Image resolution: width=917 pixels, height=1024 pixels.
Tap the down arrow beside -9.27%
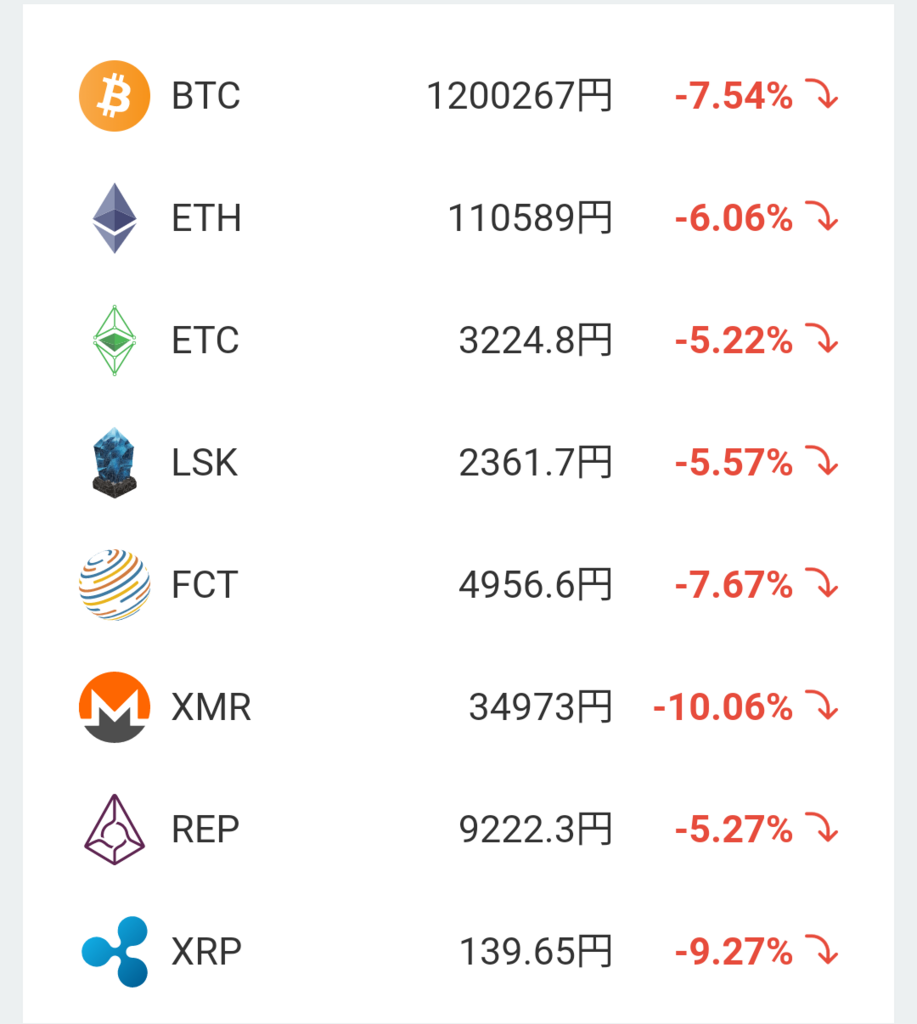click(x=822, y=950)
